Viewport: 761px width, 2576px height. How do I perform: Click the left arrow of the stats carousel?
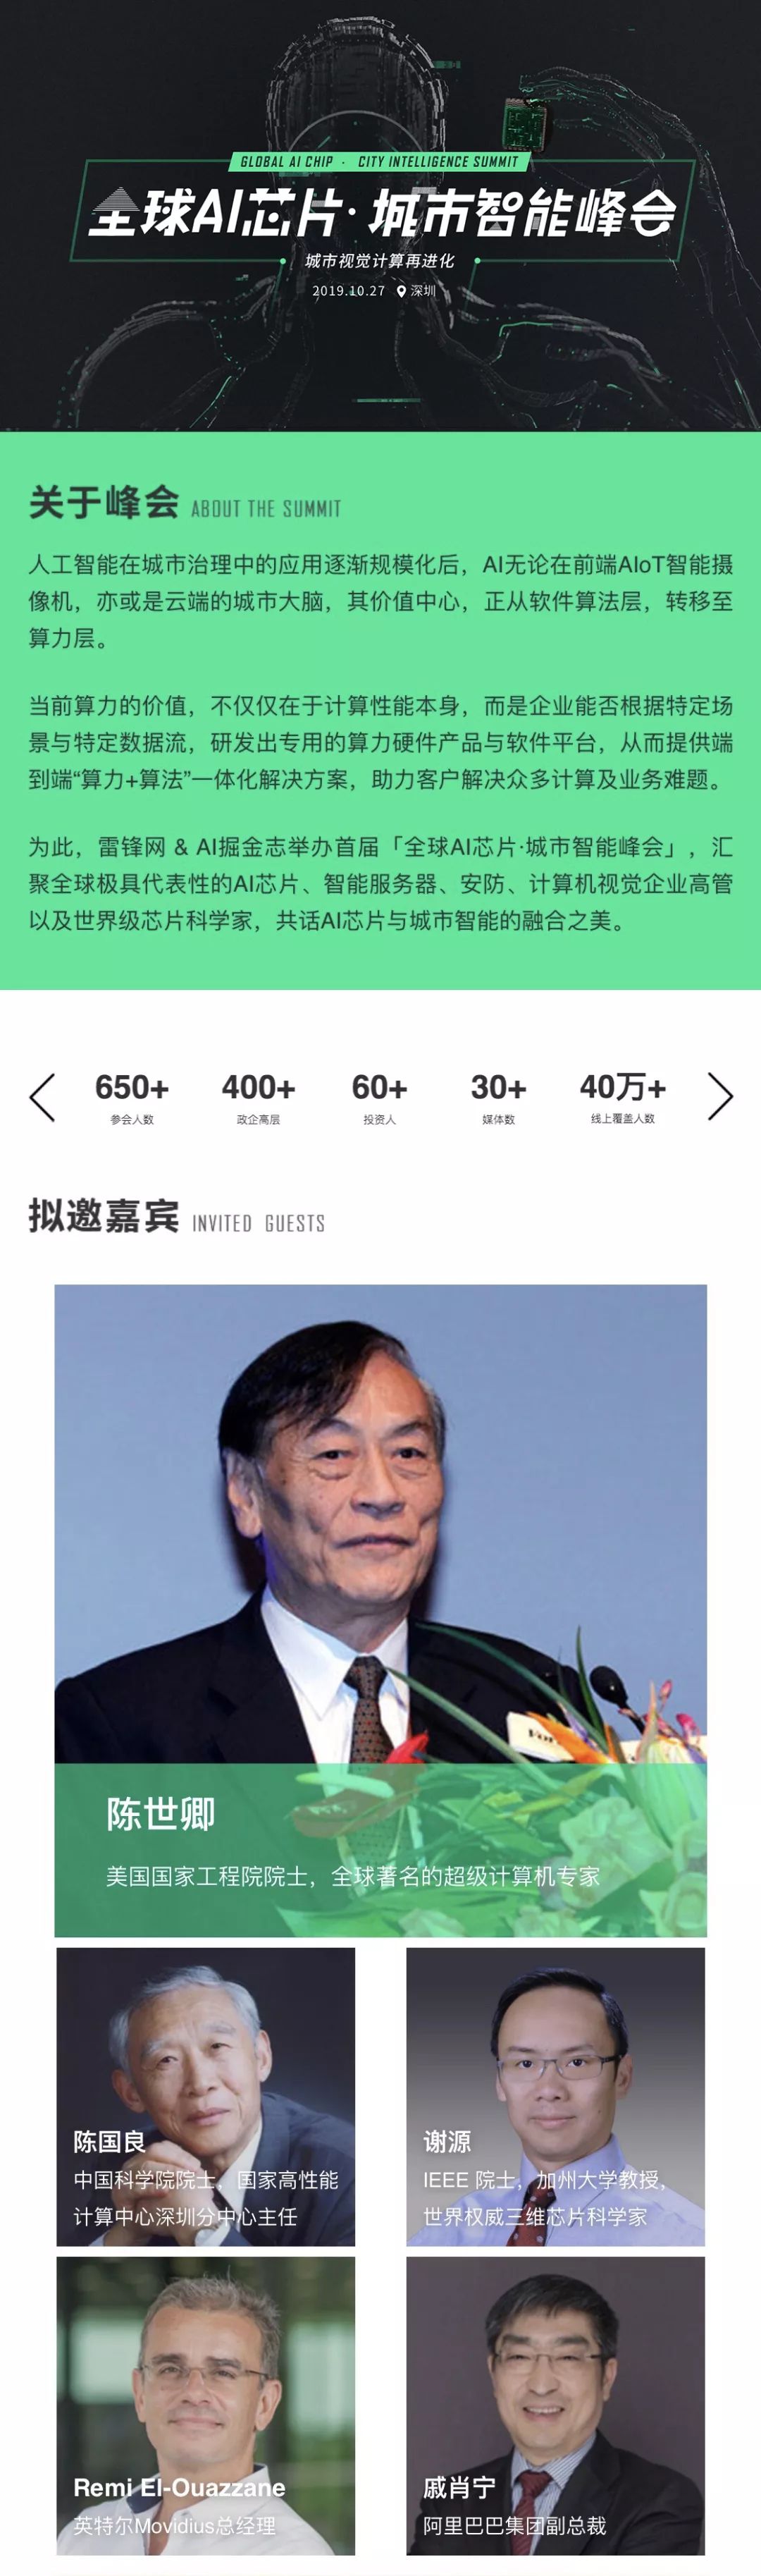(42, 1097)
